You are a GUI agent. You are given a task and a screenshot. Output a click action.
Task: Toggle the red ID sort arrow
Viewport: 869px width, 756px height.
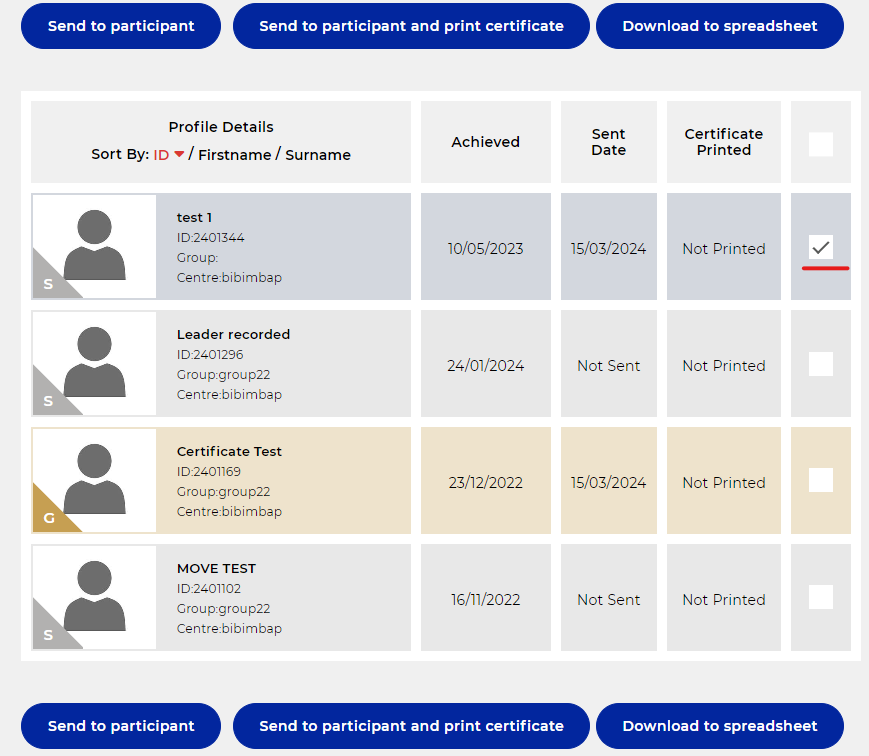(179, 155)
